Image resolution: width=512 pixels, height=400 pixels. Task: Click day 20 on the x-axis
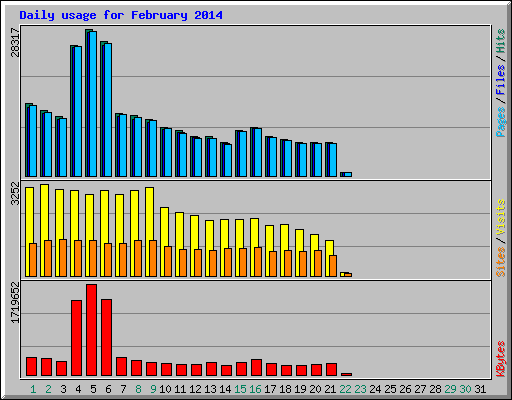click(x=315, y=389)
